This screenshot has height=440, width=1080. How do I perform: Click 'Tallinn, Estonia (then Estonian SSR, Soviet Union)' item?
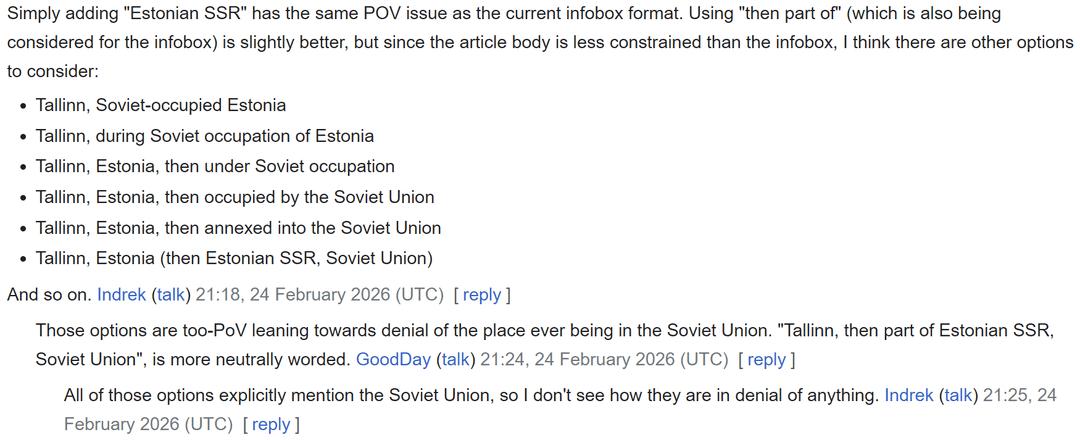(234, 258)
